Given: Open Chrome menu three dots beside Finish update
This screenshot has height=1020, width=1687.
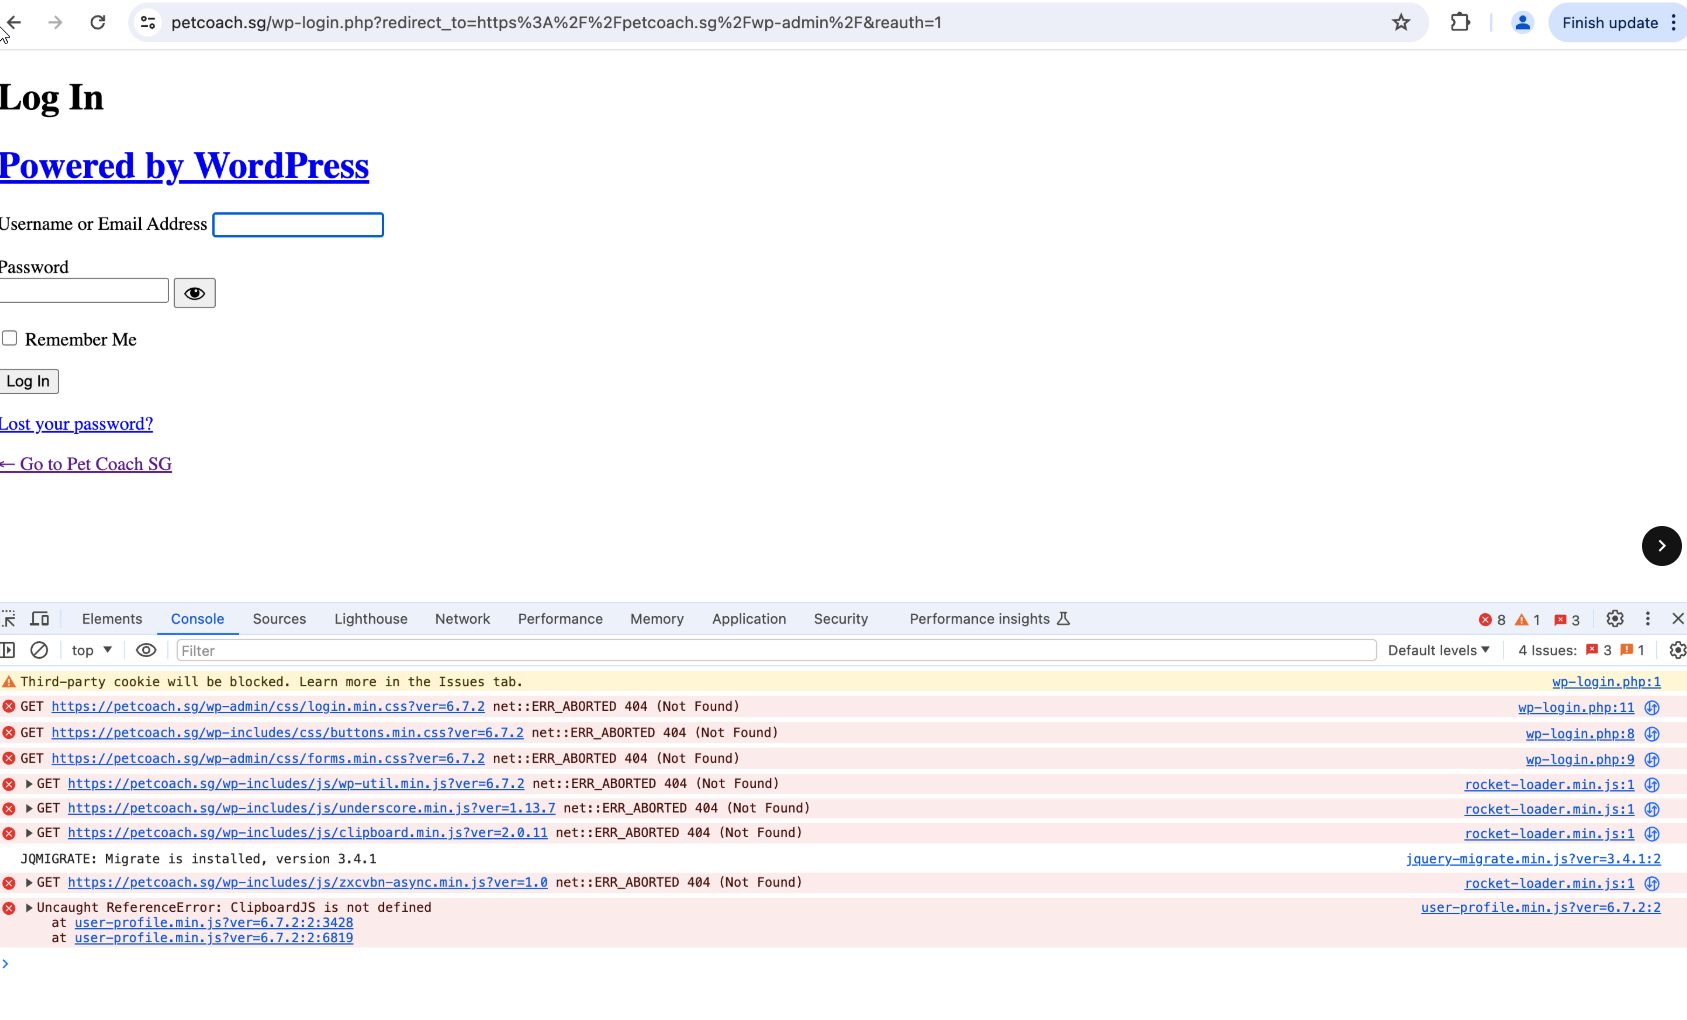Looking at the screenshot, I should point(1673,22).
